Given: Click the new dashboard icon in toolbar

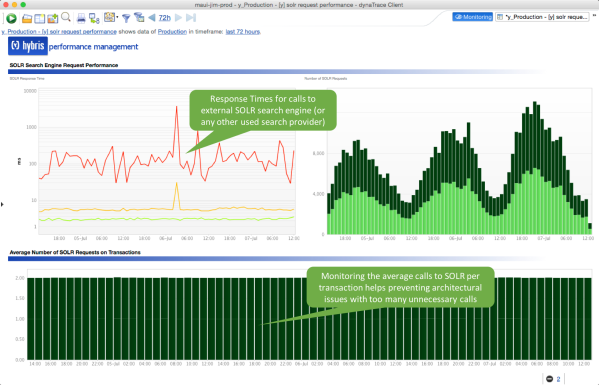Looking at the screenshot, I should click(40, 18).
